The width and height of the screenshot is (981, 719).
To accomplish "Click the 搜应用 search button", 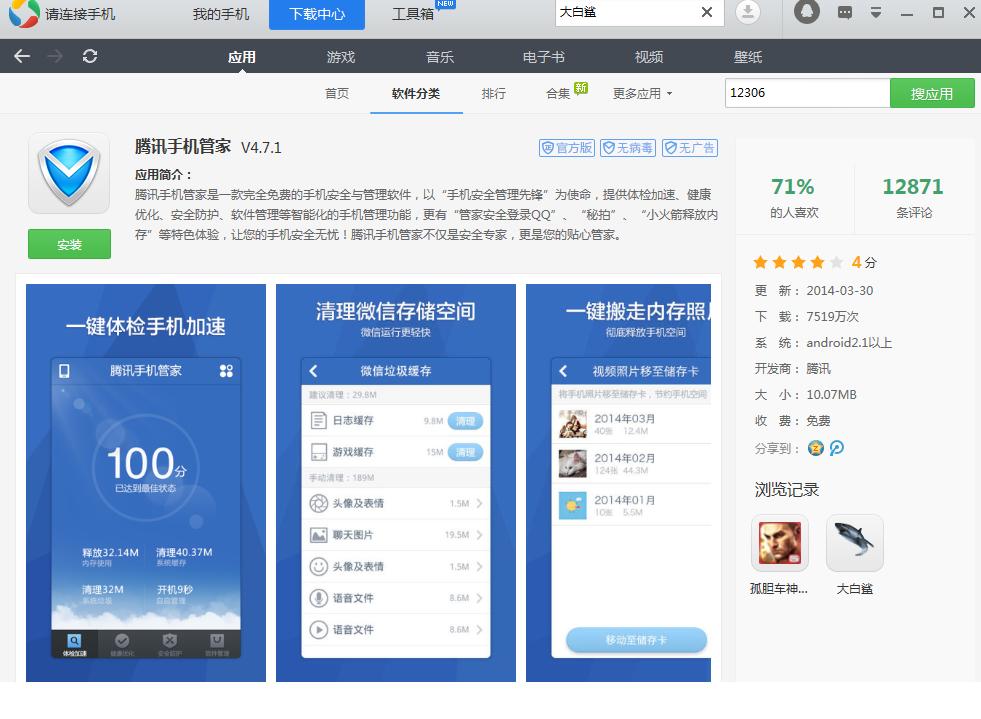I will pyautogui.click(x=932, y=93).
